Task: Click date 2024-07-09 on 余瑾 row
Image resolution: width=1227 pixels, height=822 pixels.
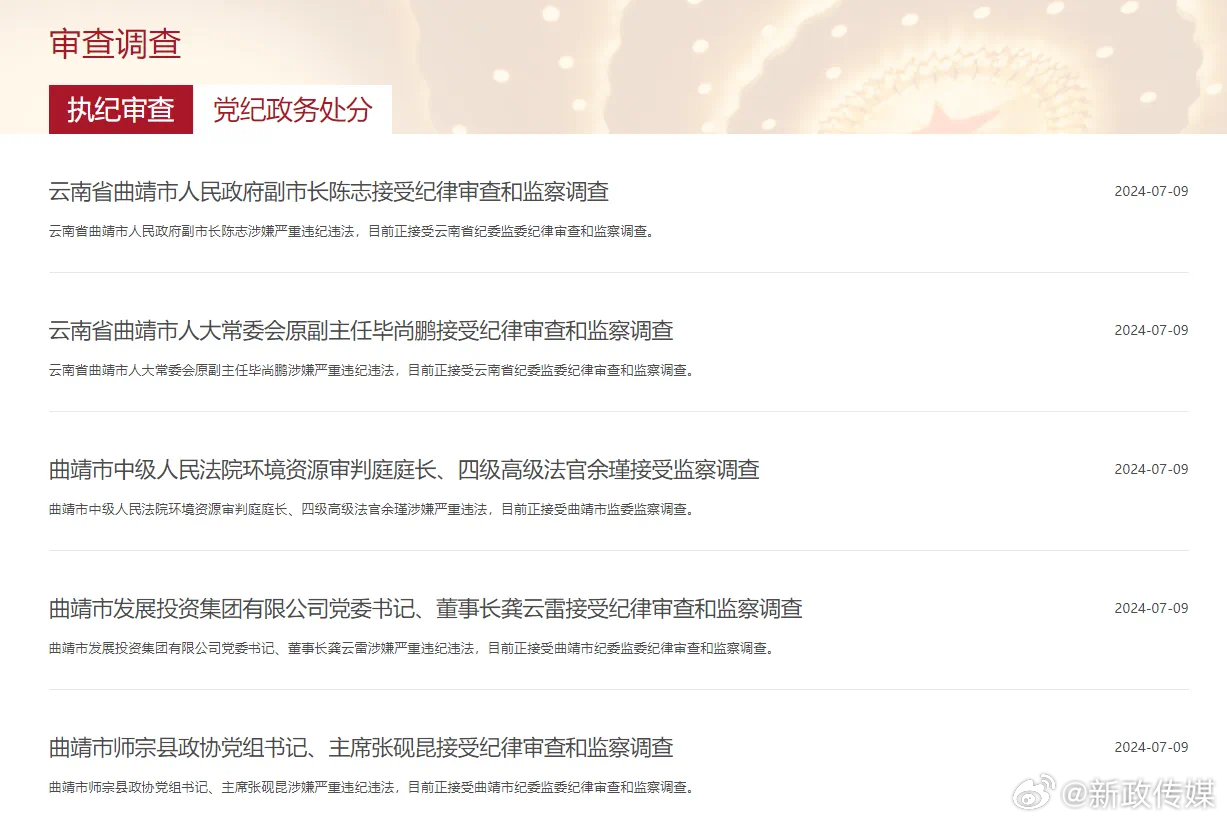Action: tap(1151, 470)
